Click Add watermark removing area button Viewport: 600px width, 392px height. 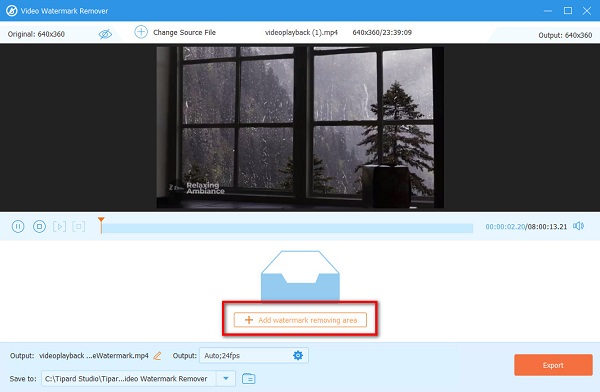(300, 320)
